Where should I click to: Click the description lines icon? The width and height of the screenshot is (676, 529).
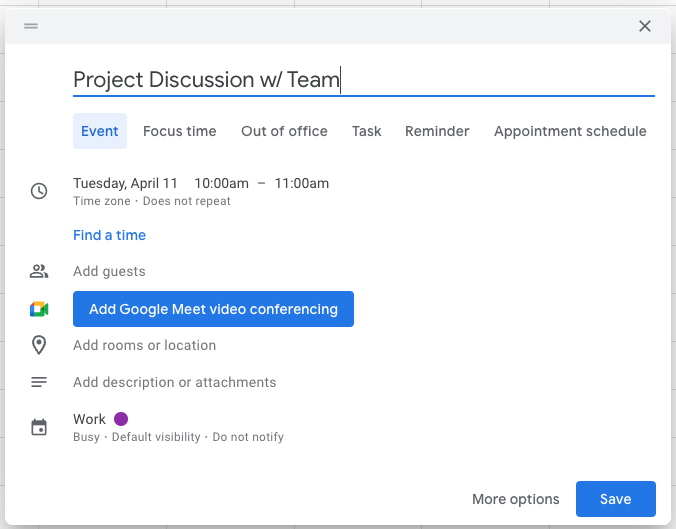39,382
